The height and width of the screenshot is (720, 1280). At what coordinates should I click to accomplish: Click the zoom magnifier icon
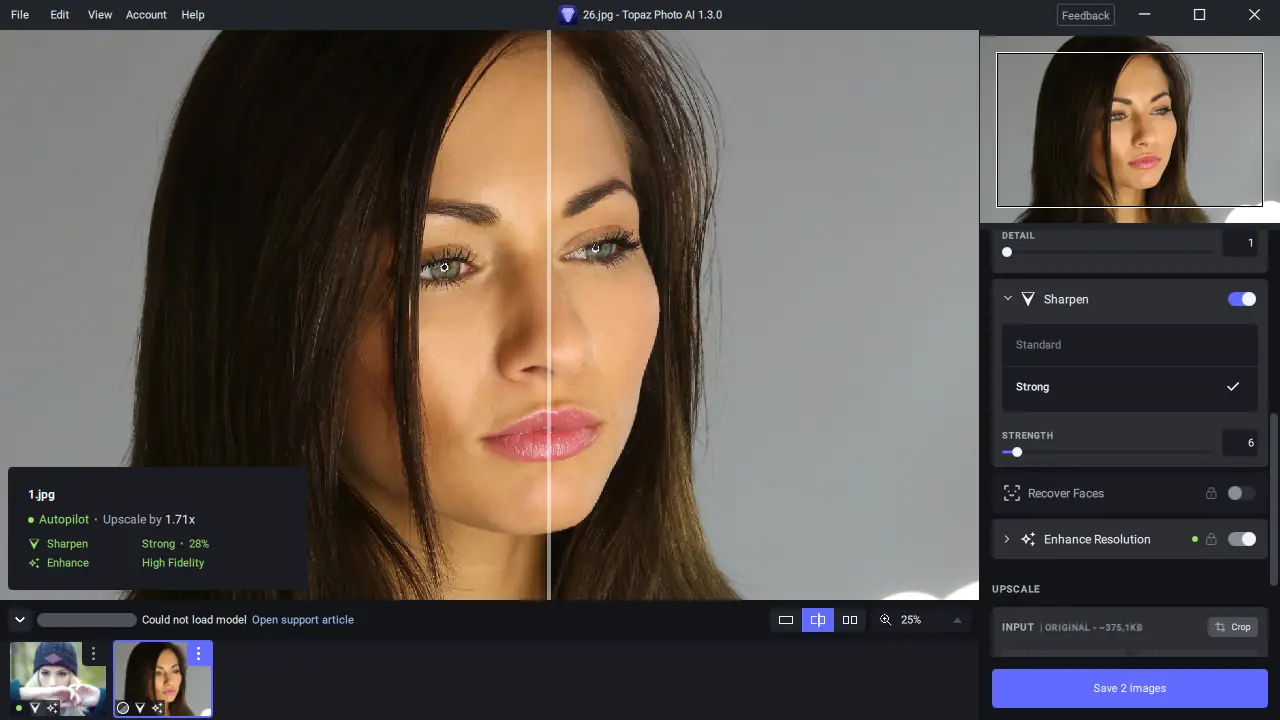tap(885, 620)
